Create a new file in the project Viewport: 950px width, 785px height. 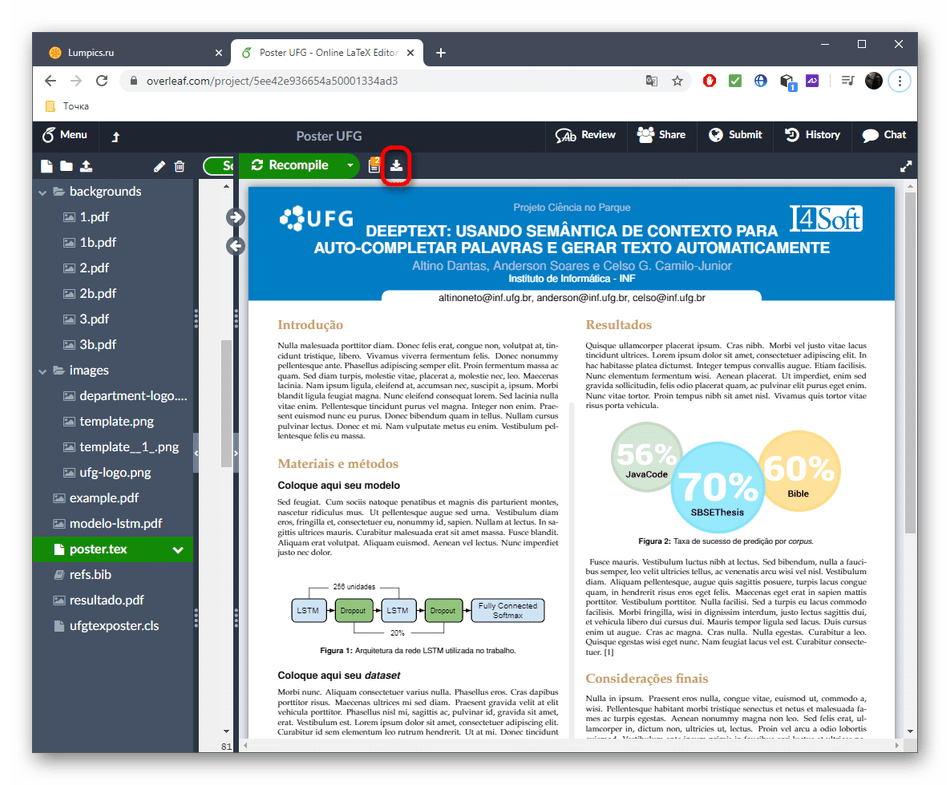tap(46, 166)
